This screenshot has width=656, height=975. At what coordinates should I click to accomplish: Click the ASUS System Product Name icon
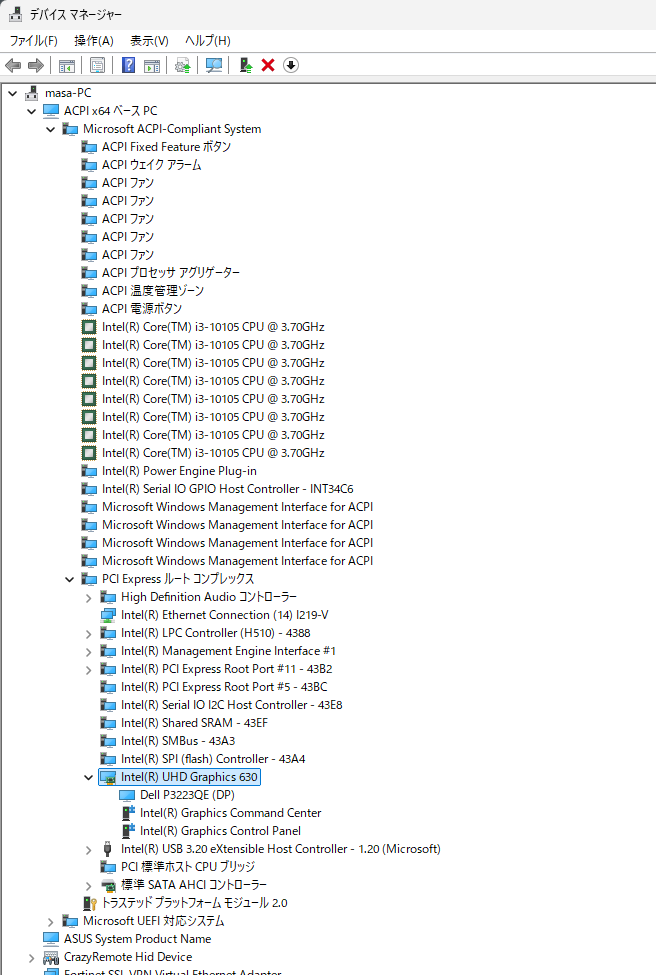[x=51, y=939]
